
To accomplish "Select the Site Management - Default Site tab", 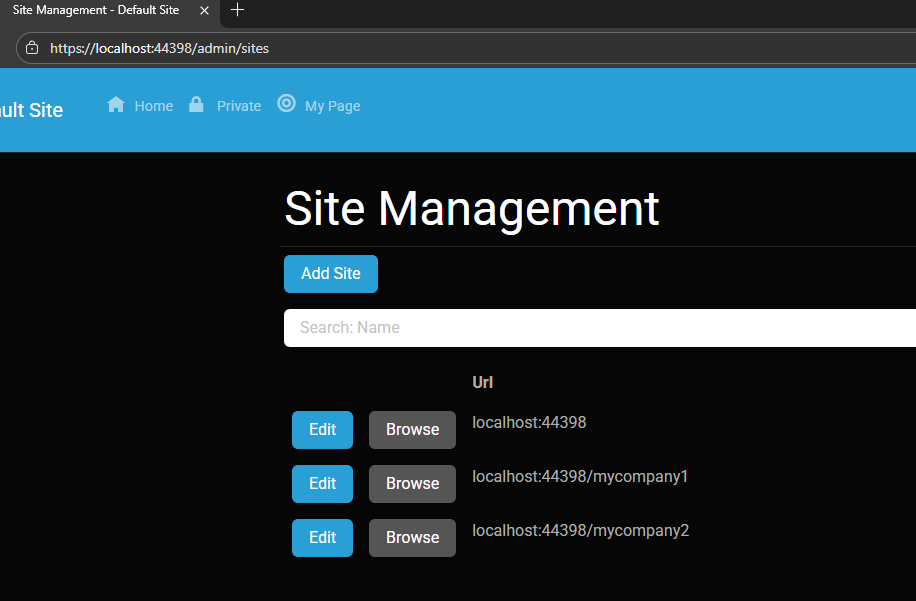I will pos(96,10).
